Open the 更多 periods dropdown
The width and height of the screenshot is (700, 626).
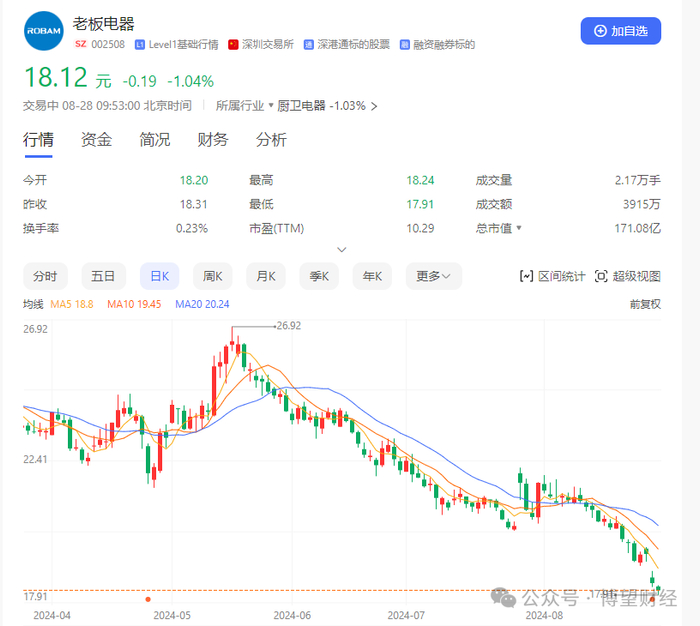point(433,276)
